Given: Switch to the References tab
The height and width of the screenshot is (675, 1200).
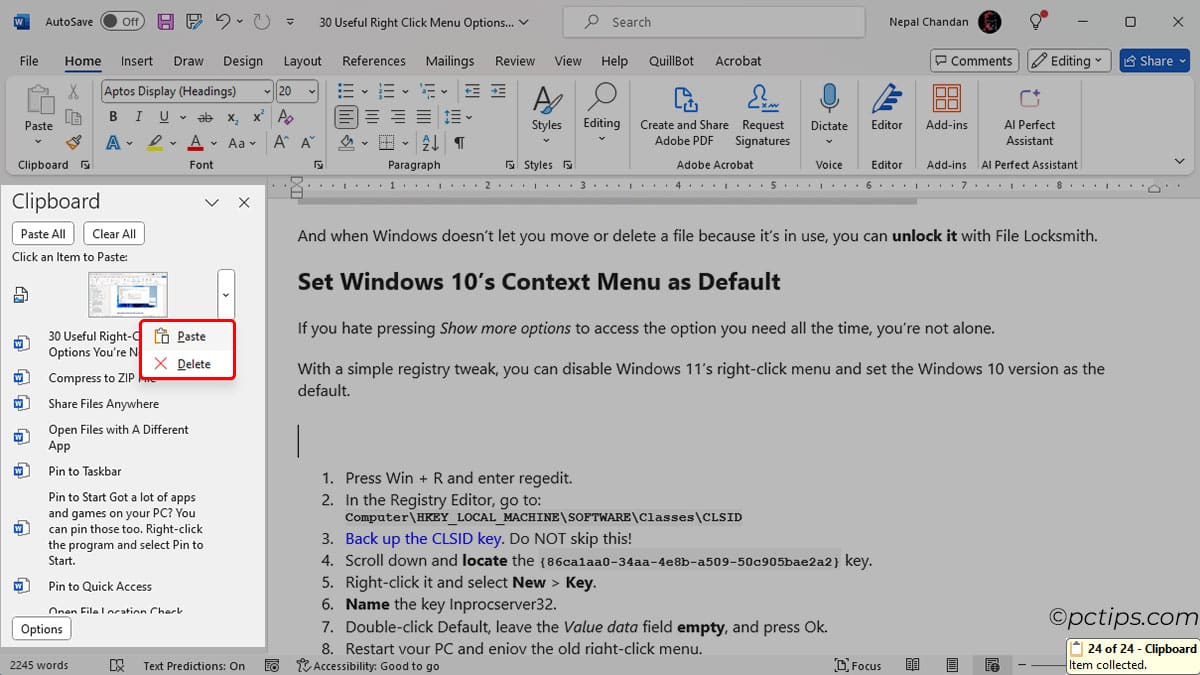Looking at the screenshot, I should coord(373,61).
